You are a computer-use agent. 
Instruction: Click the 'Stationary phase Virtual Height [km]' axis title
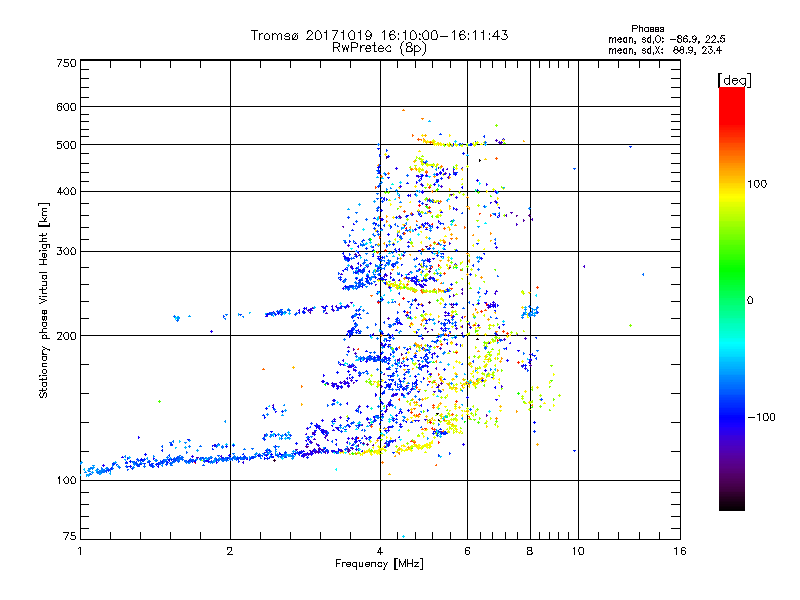pos(43,301)
